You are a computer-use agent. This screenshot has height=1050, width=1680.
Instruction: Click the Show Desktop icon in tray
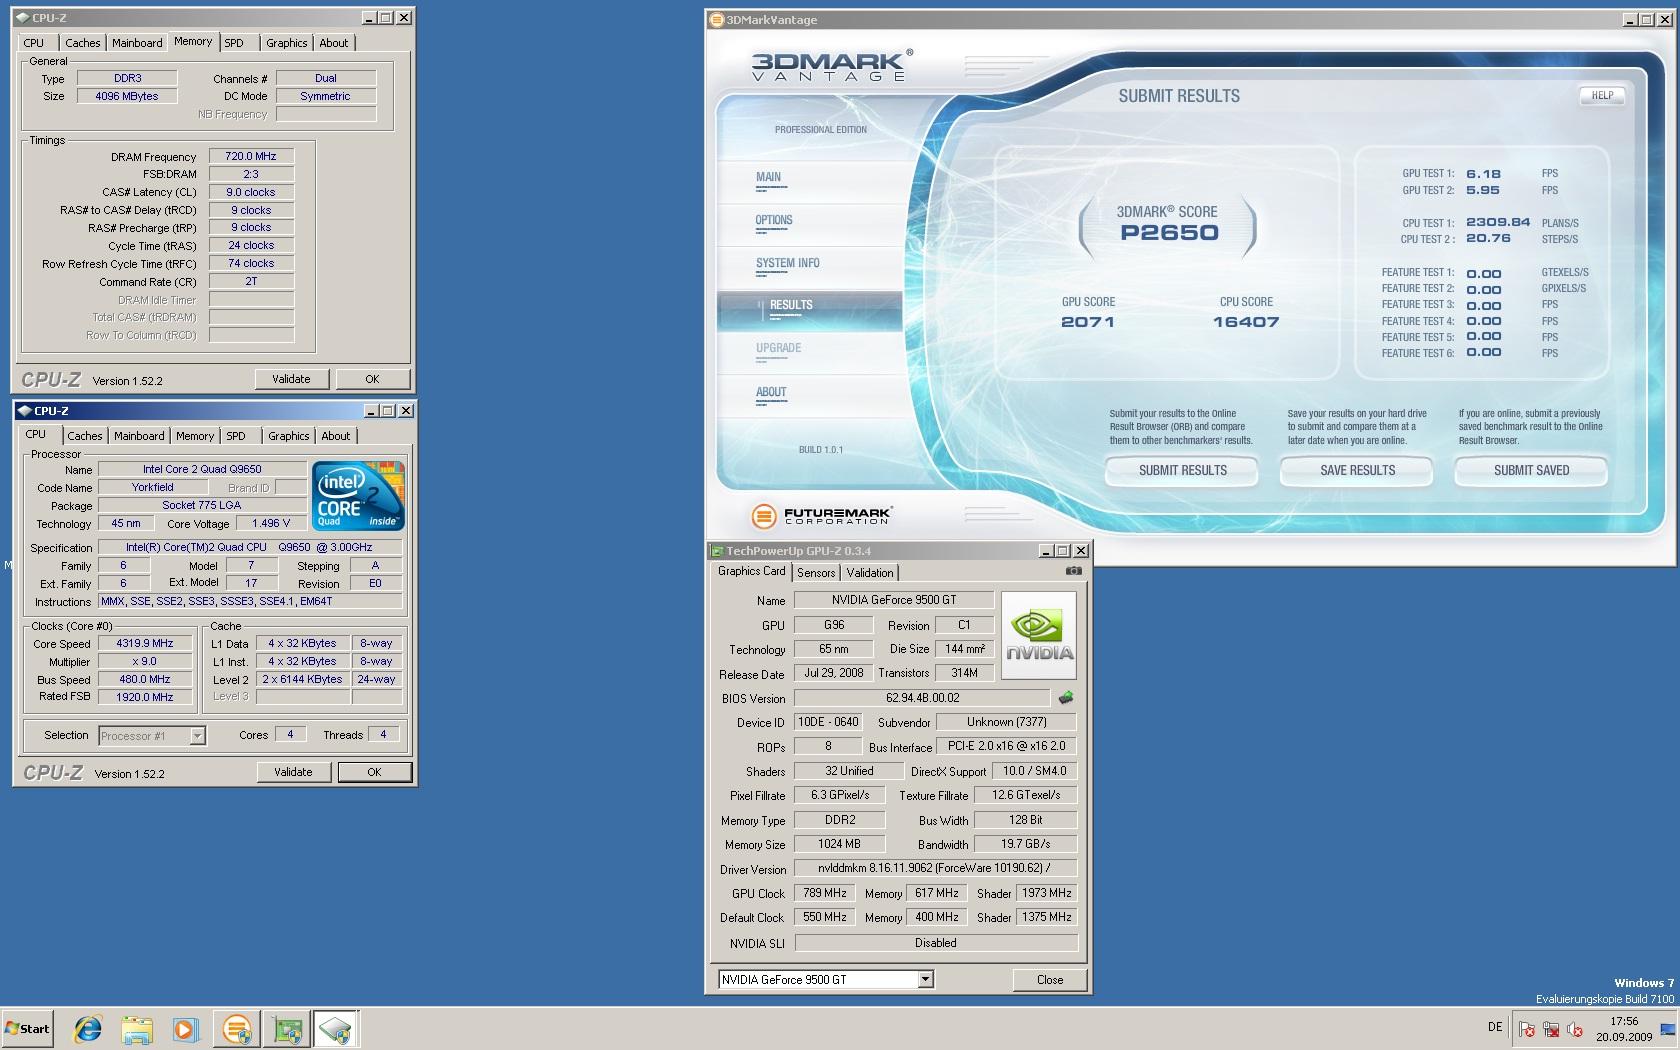(1668, 1029)
